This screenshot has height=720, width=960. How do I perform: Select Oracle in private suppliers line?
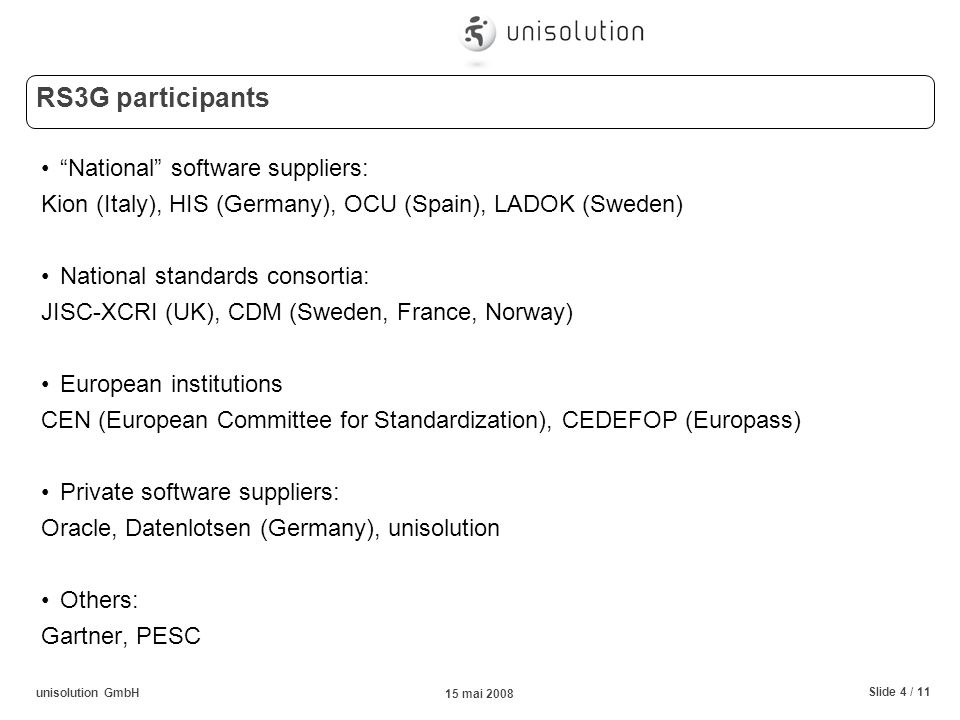click(x=78, y=528)
